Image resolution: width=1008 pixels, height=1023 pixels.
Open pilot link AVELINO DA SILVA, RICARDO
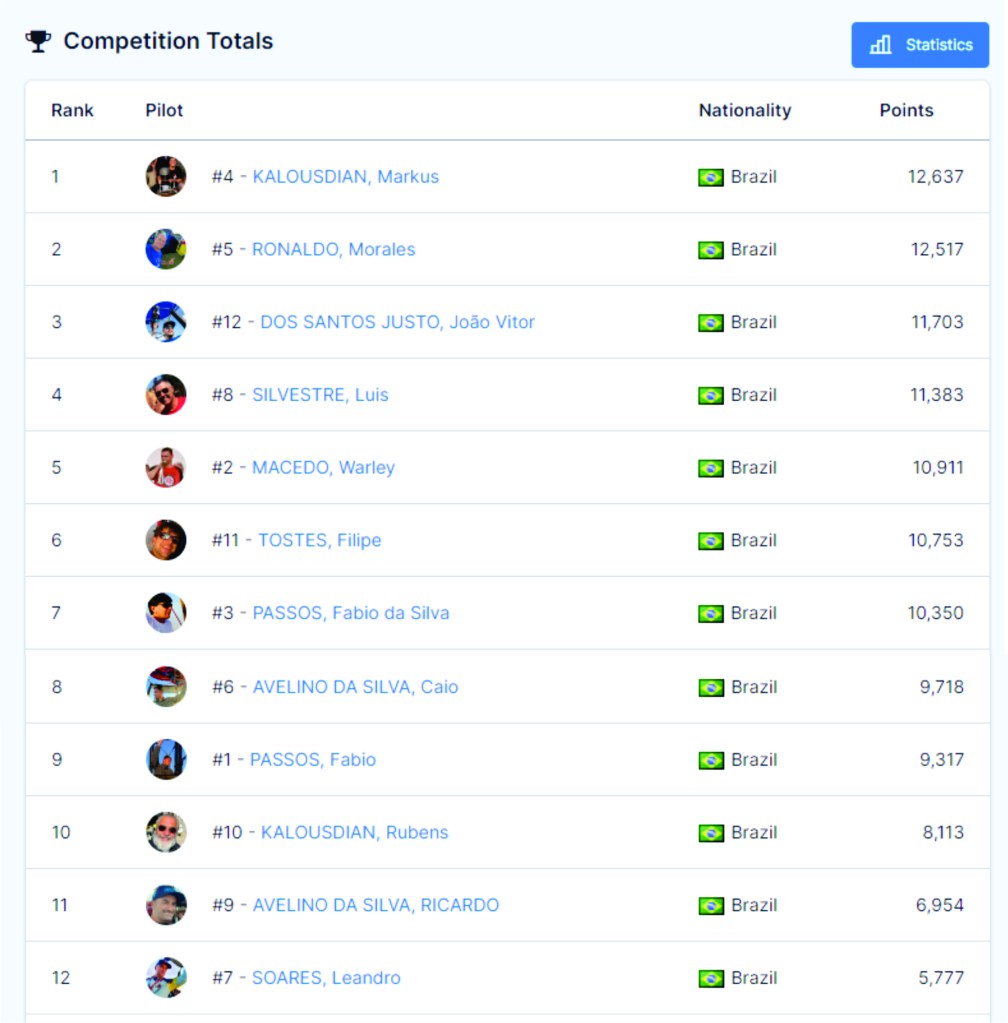[x=375, y=905]
